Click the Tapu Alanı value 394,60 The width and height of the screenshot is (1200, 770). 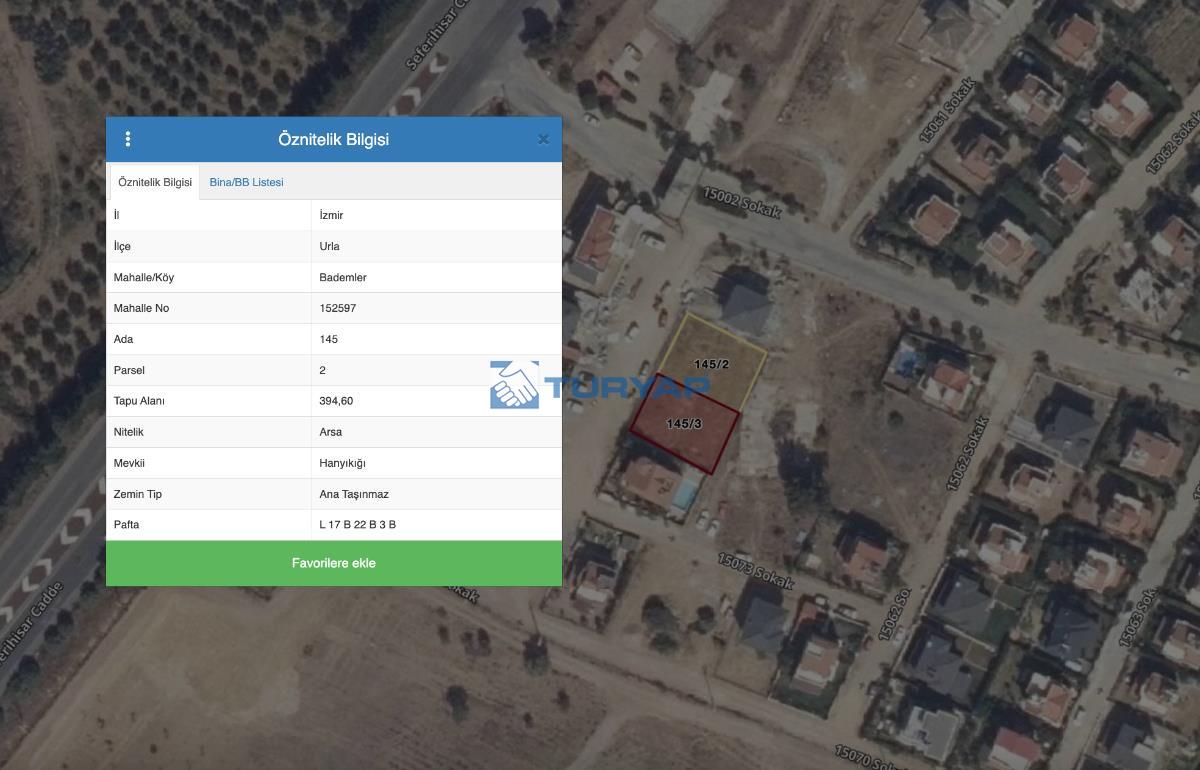tap(336, 401)
